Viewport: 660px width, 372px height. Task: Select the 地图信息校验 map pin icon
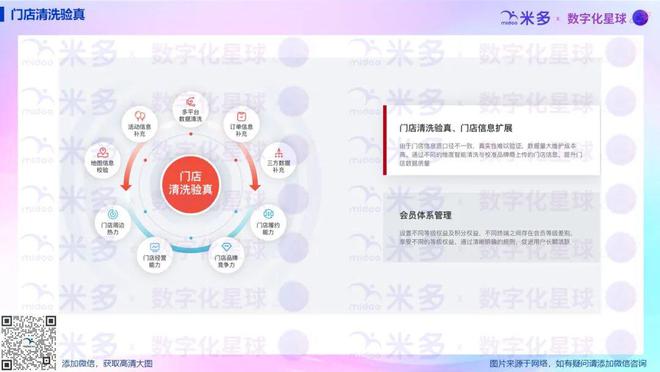(102, 152)
